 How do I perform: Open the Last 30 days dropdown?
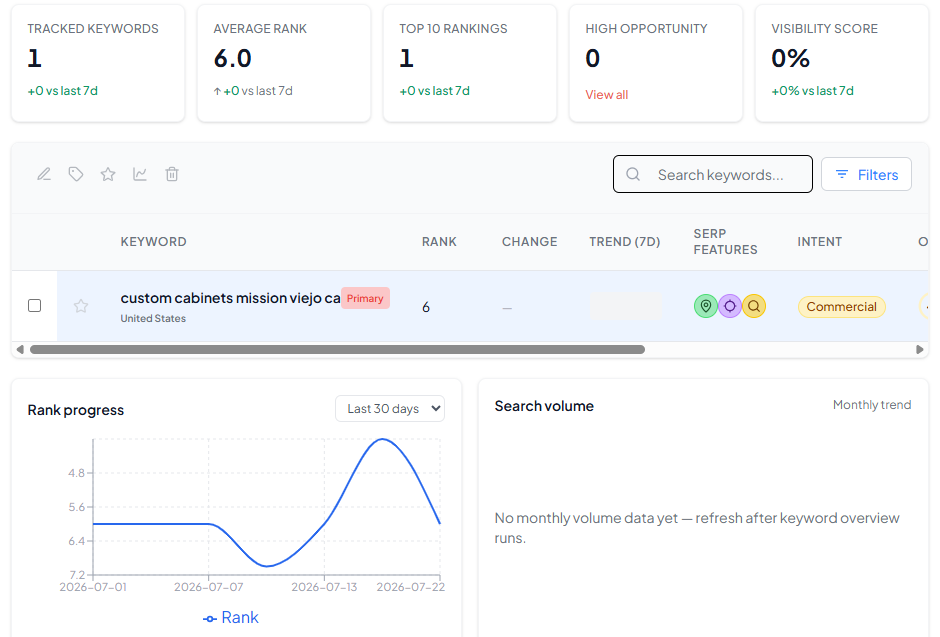[x=390, y=409]
